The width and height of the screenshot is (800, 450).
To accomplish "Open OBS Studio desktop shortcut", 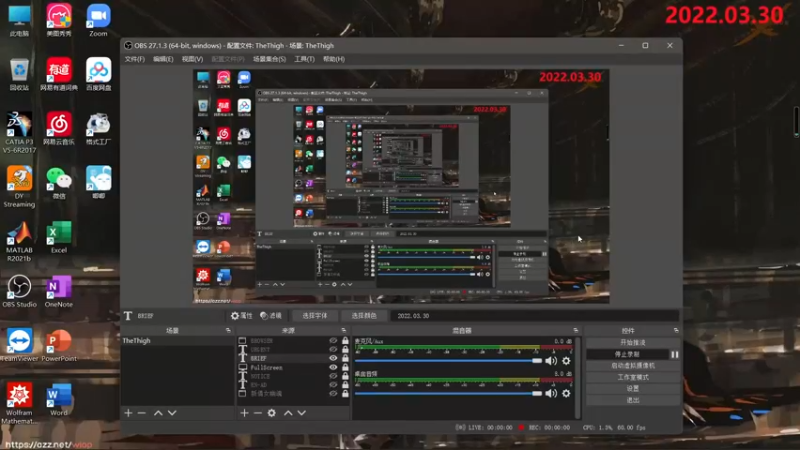I will (19, 291).
